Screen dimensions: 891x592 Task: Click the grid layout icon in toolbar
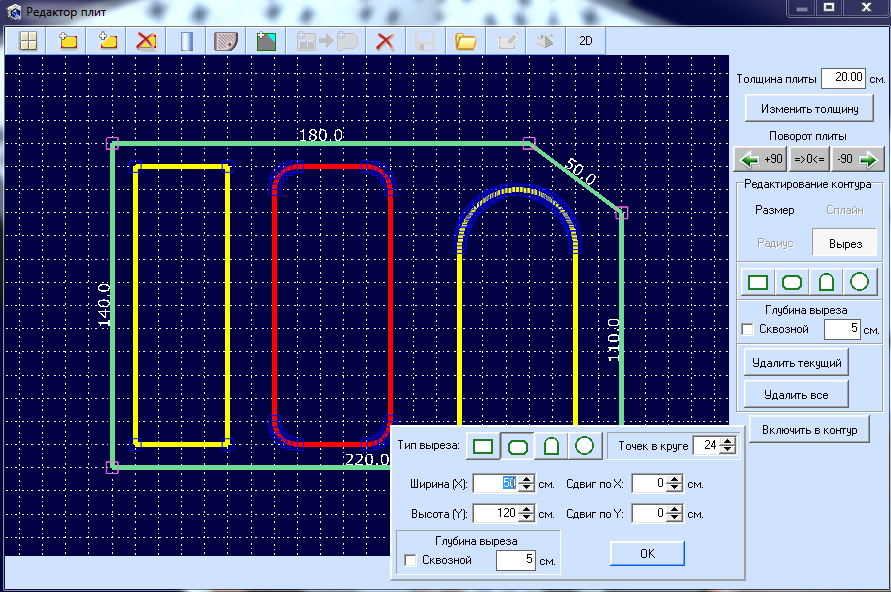28,41
